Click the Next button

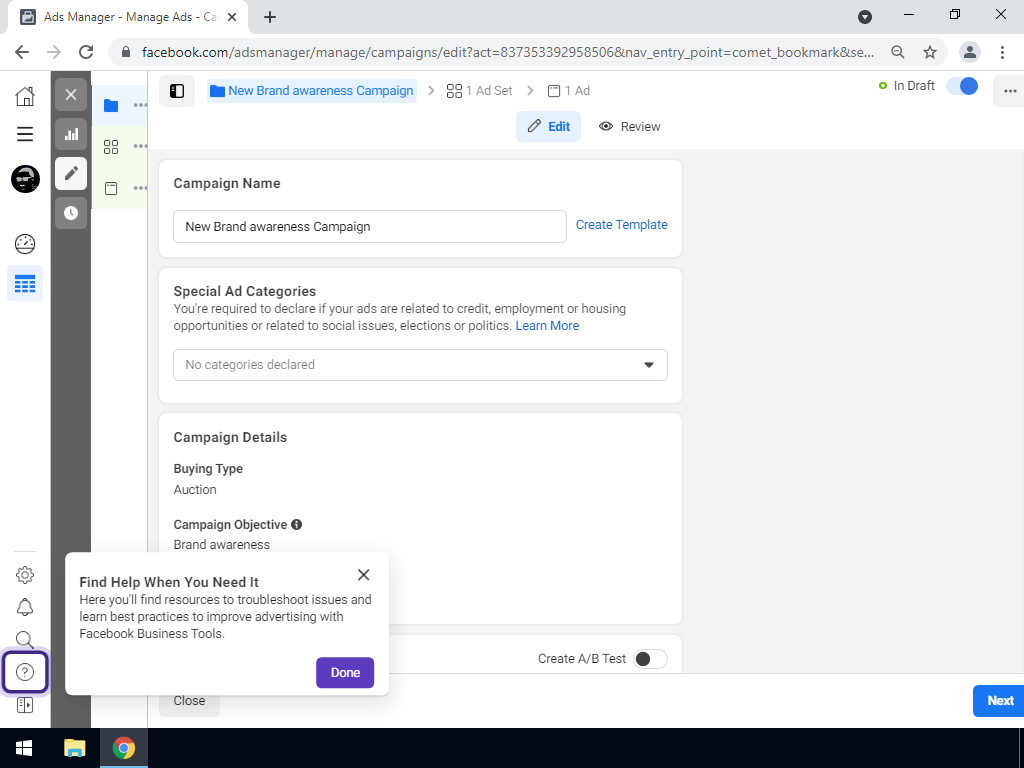pyautogui.click(x=1000, y=701)
